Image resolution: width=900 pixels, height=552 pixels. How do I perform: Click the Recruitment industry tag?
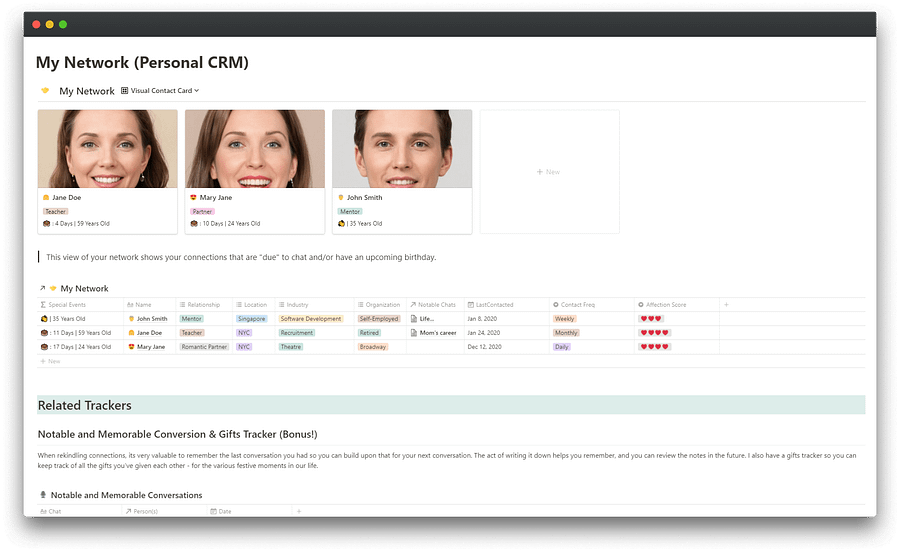(x=297, y=332)
